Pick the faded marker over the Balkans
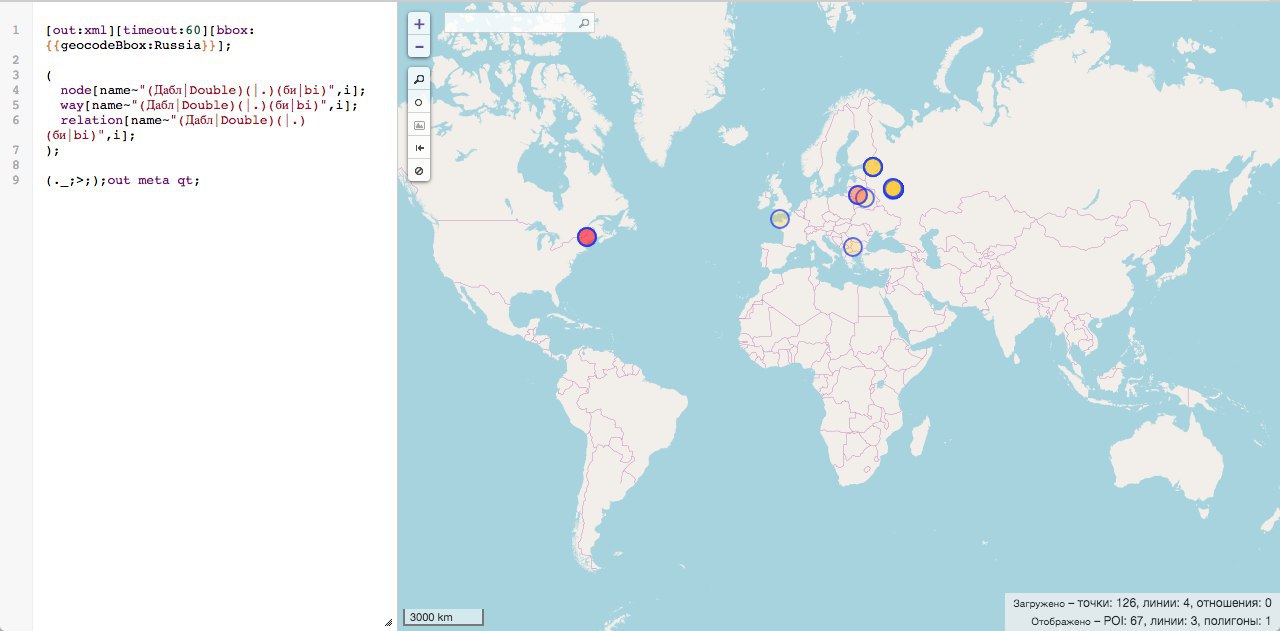Image resolution: width=1280 pixels, height=631 pixels. pyautogui.click(x=853, y=246)
